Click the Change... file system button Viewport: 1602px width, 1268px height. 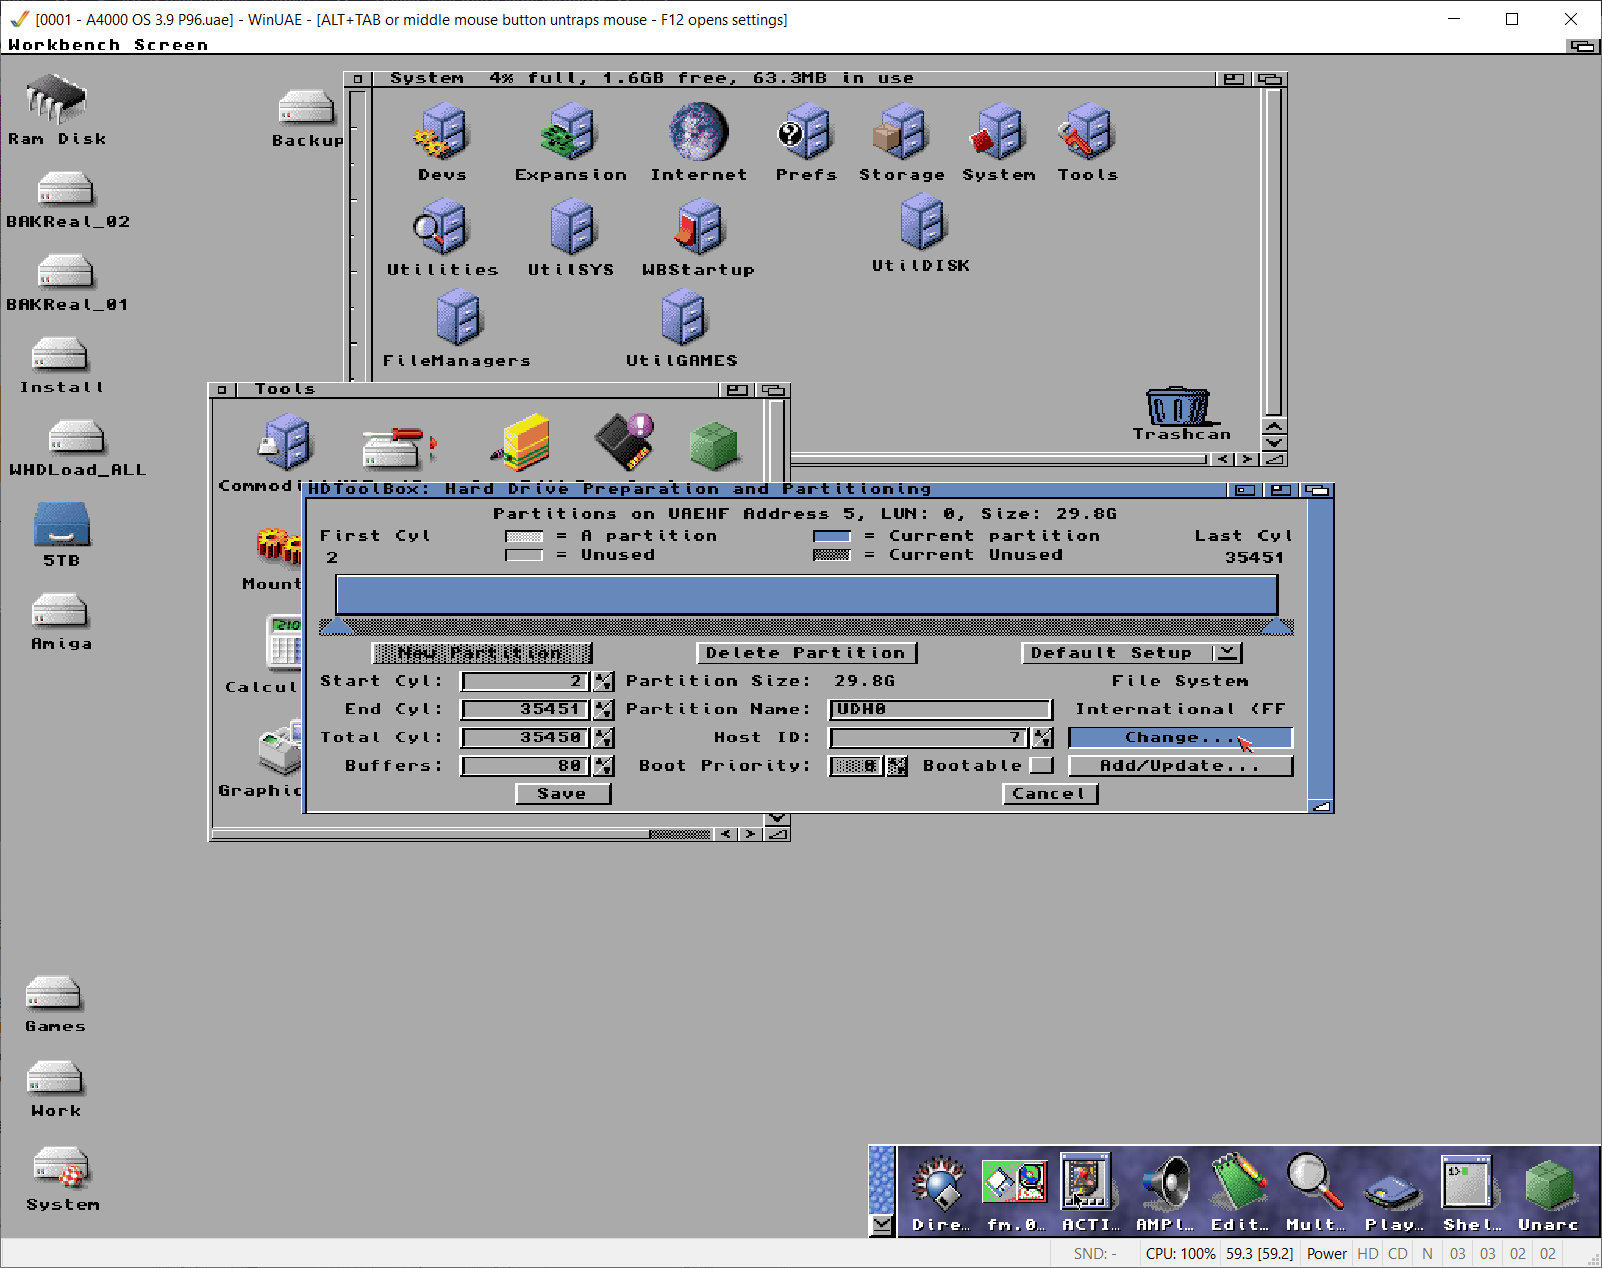(x=1181, y=737)
